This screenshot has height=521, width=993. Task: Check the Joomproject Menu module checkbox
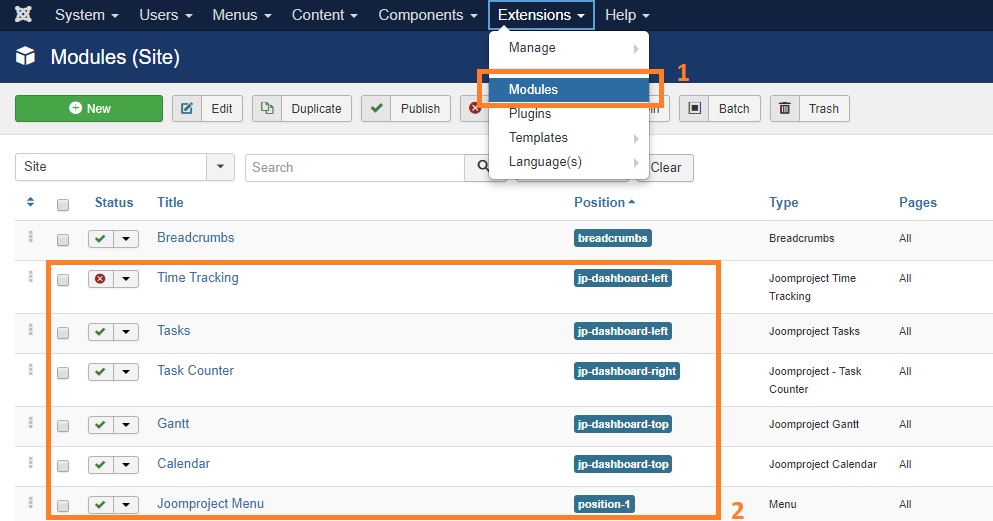(x=63, y=506)
